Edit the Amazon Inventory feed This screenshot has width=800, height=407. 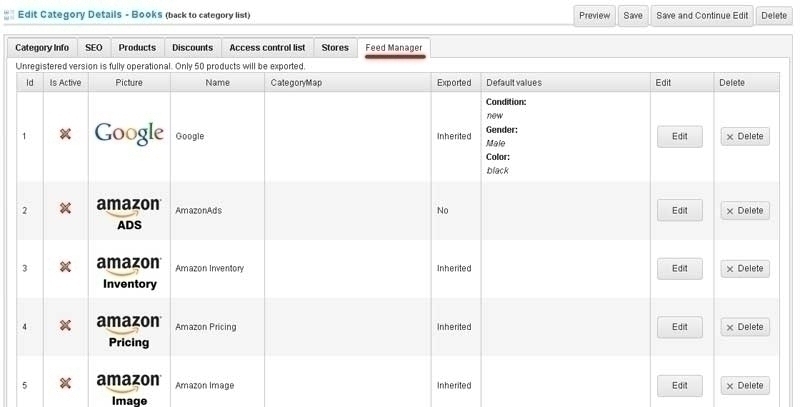680,268
